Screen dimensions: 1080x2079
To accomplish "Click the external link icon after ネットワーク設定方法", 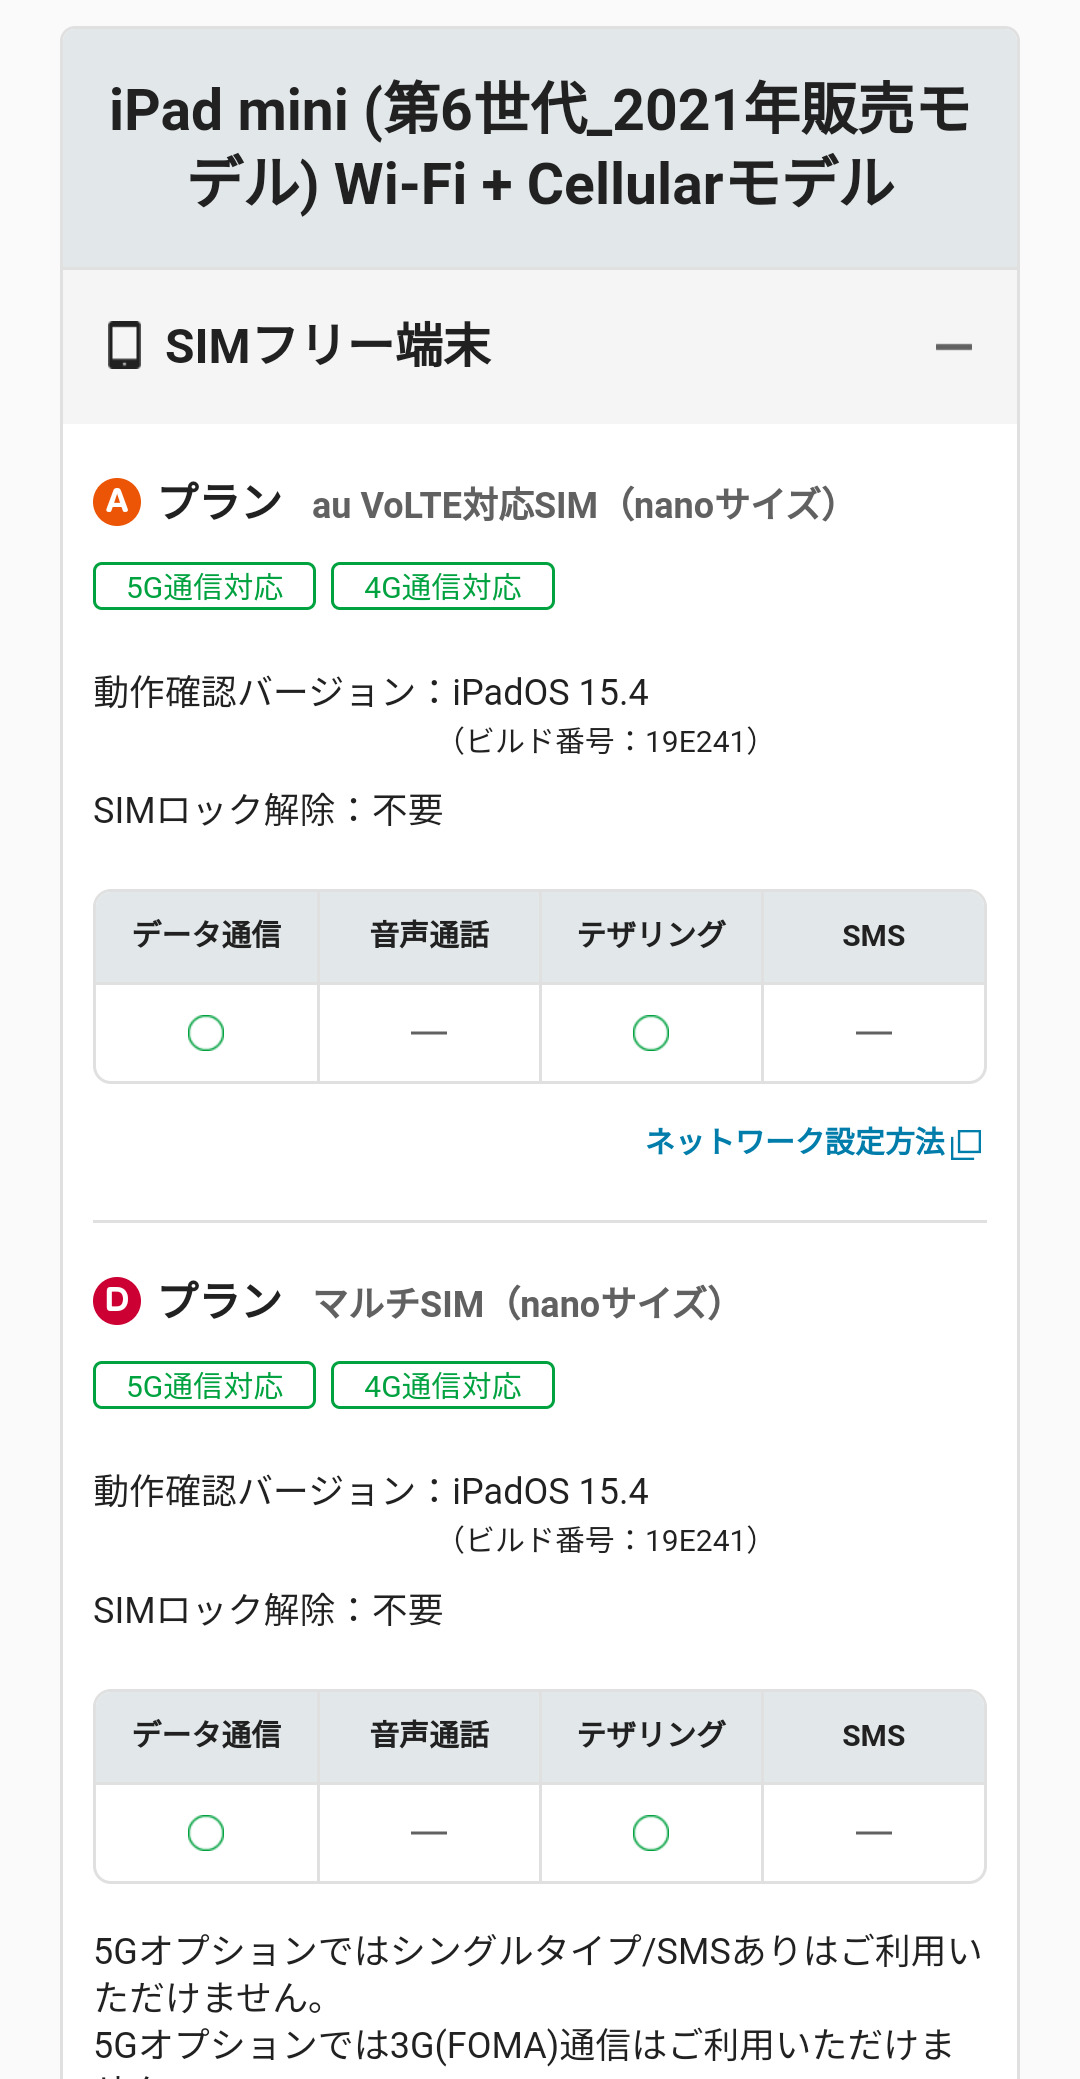I will [x=967, y=1143].
